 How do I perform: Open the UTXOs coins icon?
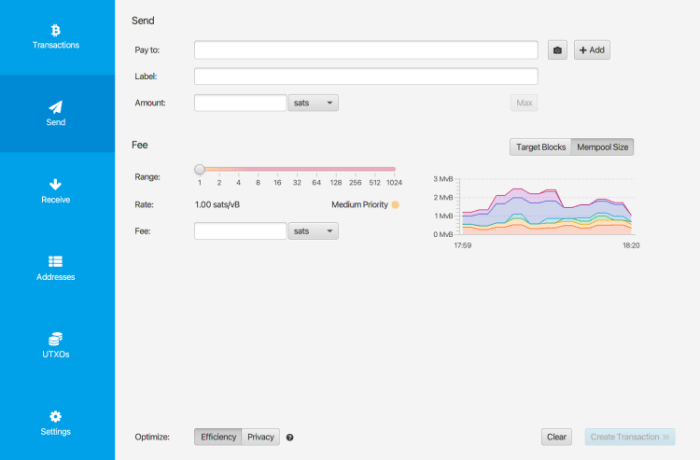tap(55, 339)
